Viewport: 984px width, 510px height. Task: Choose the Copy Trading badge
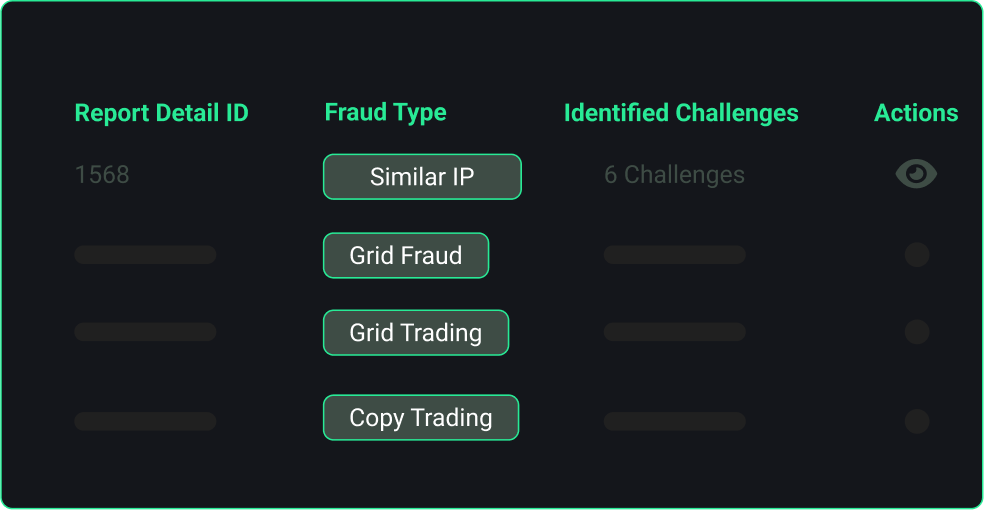[x=421, y=418]
